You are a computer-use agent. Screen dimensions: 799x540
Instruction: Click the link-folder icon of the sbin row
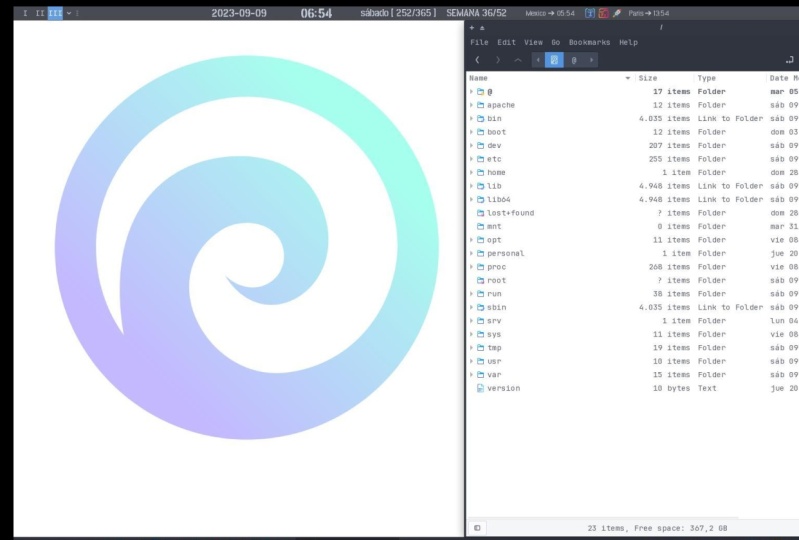click(x=481, y=307)
